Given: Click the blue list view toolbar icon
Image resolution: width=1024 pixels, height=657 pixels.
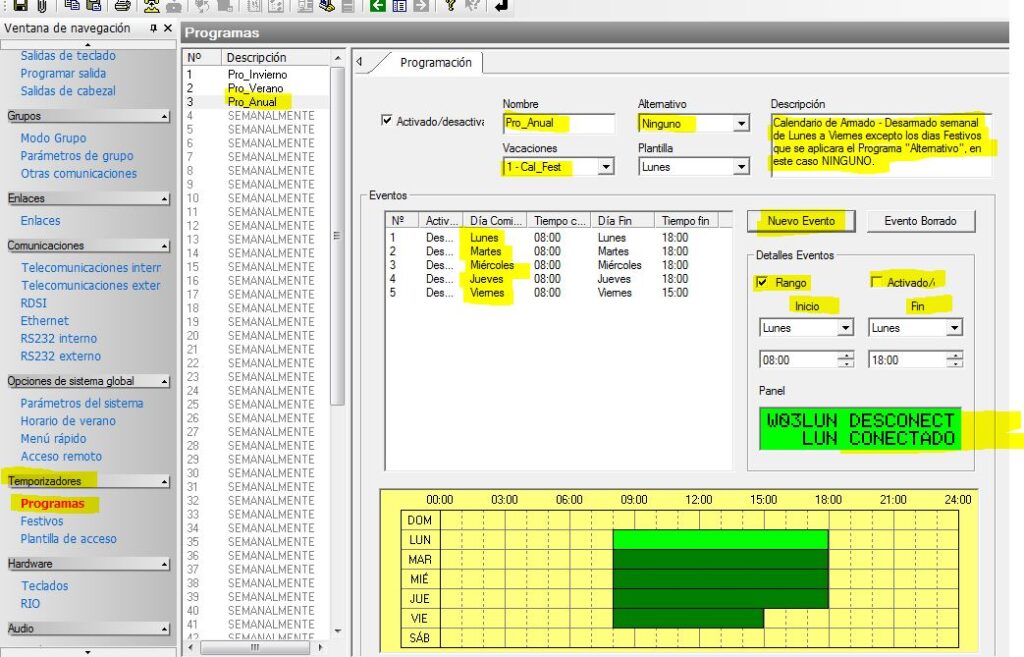Looking at the screenshot, I should 399,5.
